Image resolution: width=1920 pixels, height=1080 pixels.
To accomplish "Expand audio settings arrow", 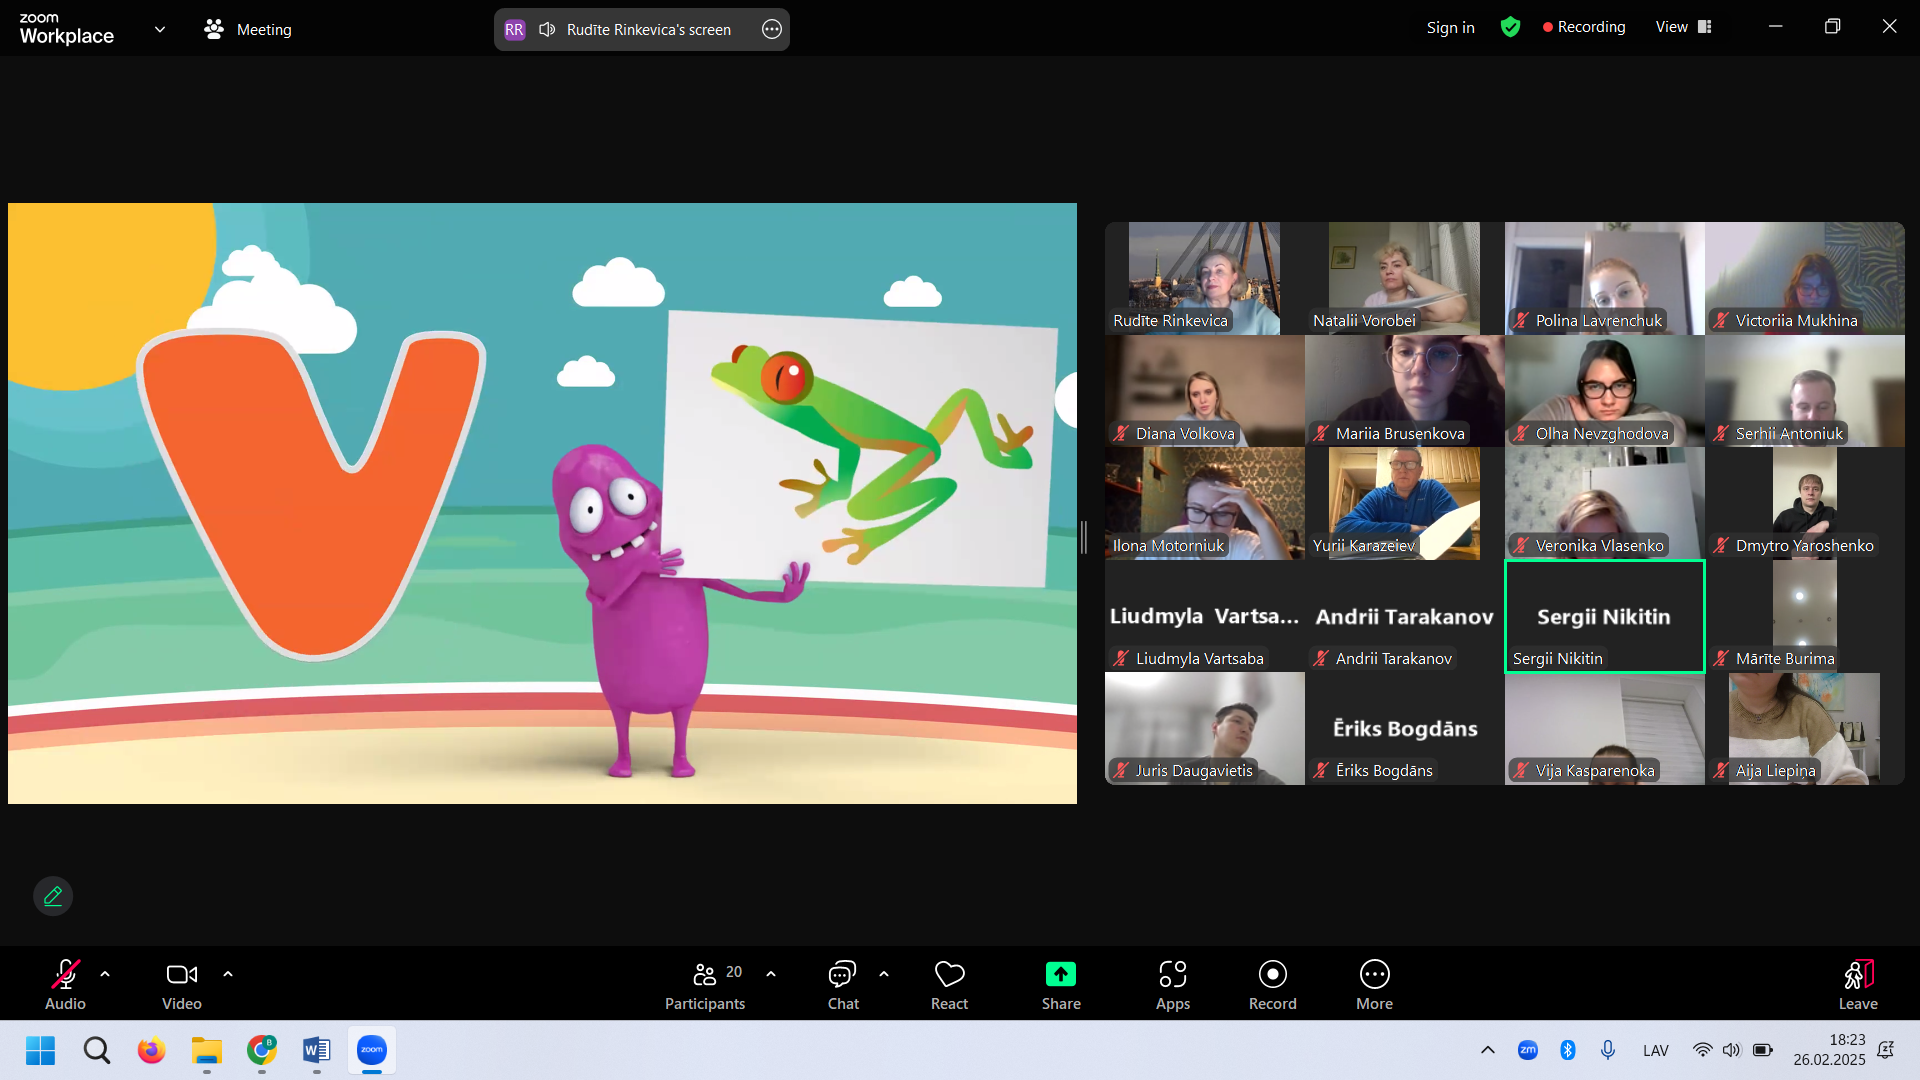I will pyautogui.click(x=105, y=974).
